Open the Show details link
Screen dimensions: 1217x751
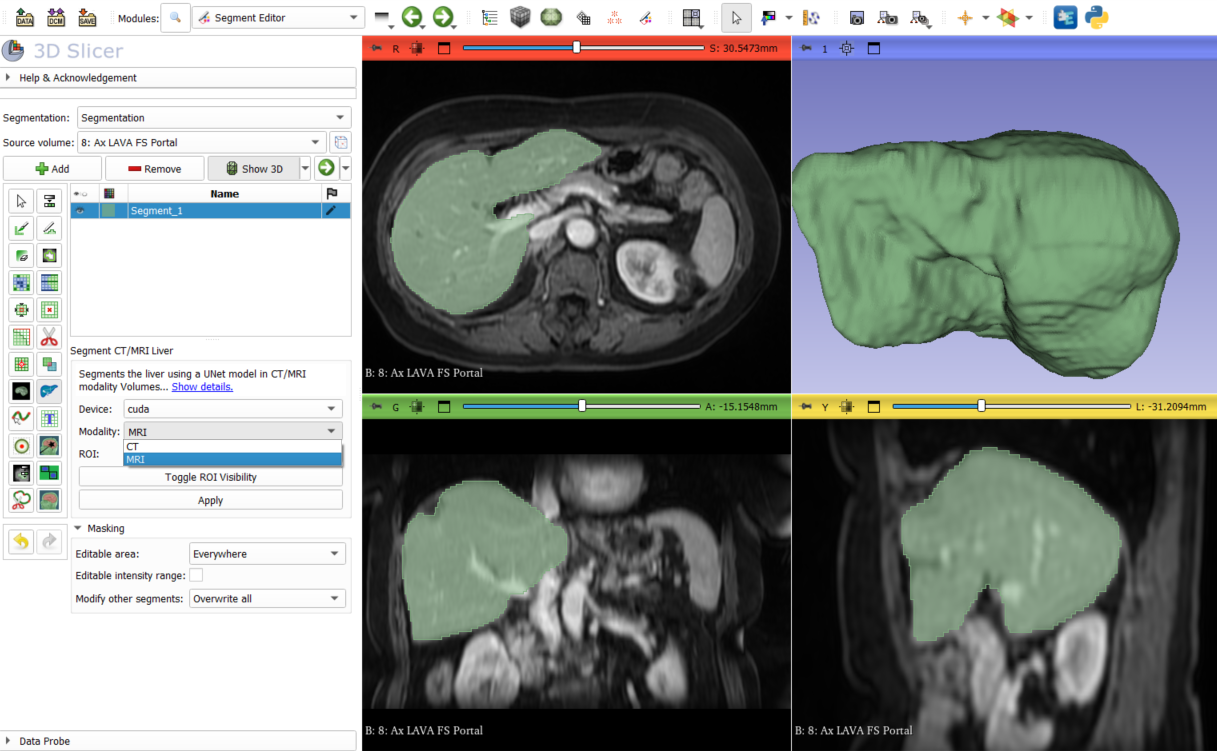[x=202, y=387]
